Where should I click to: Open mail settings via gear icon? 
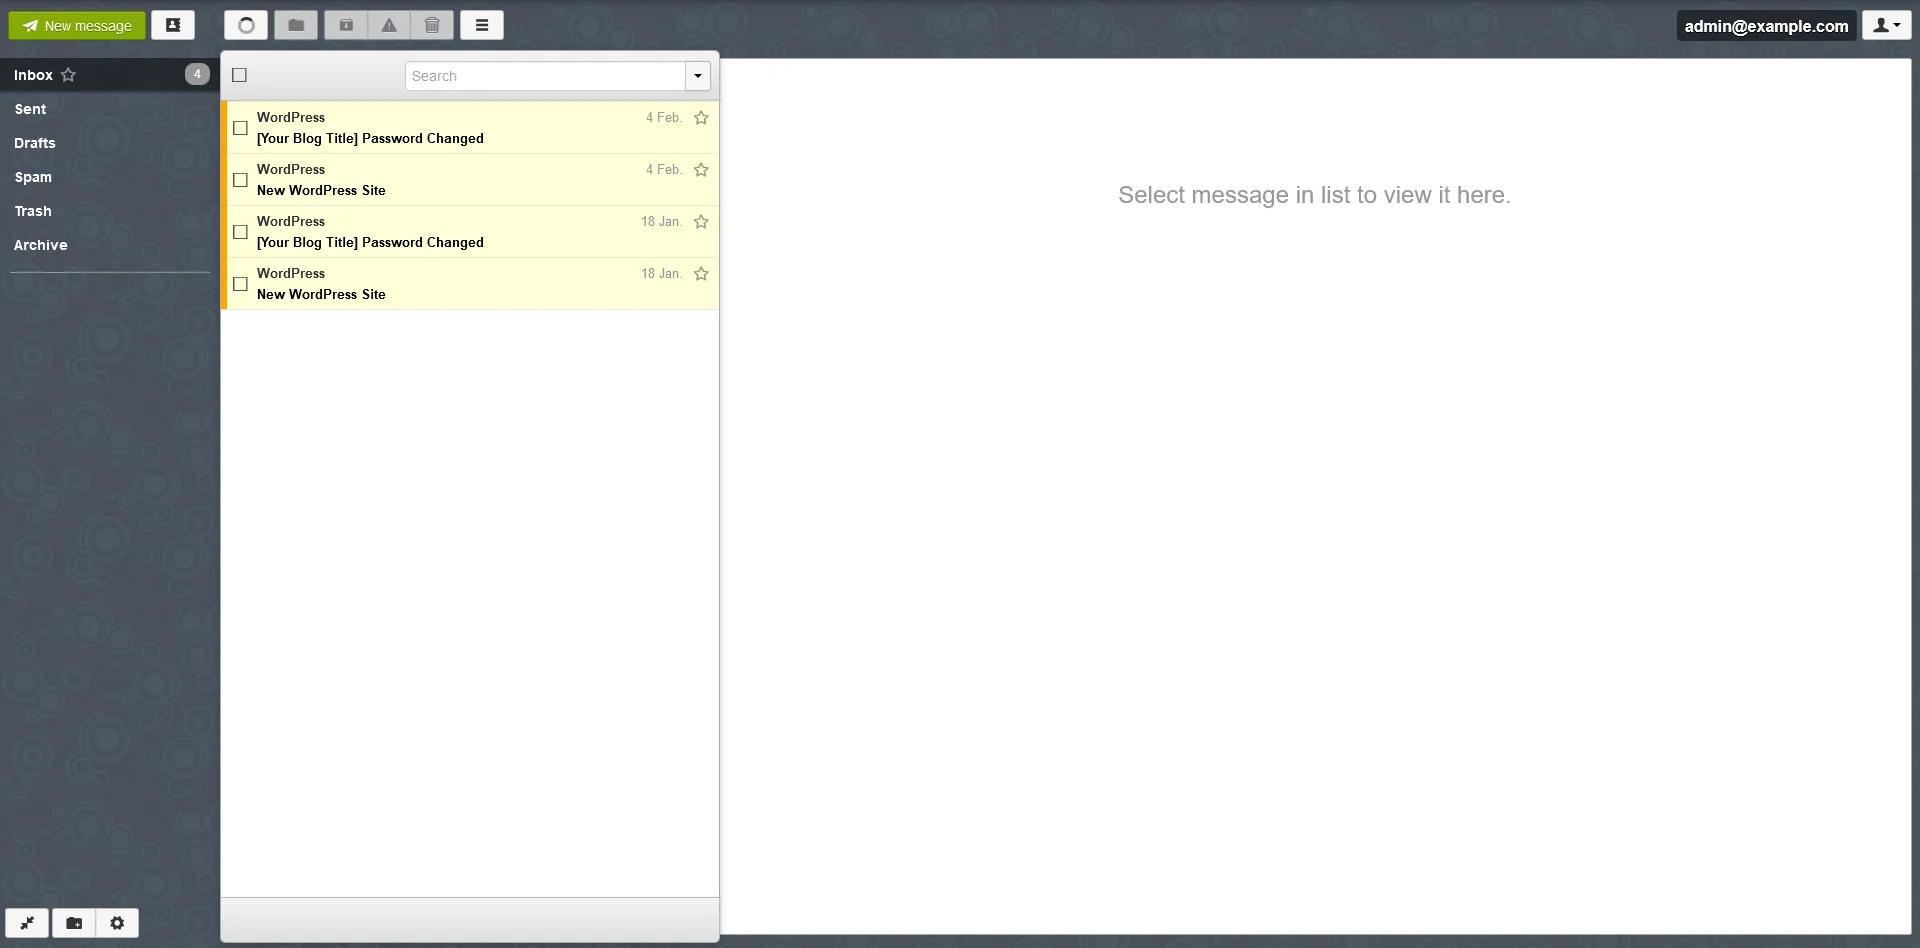[x=117, y=923]
